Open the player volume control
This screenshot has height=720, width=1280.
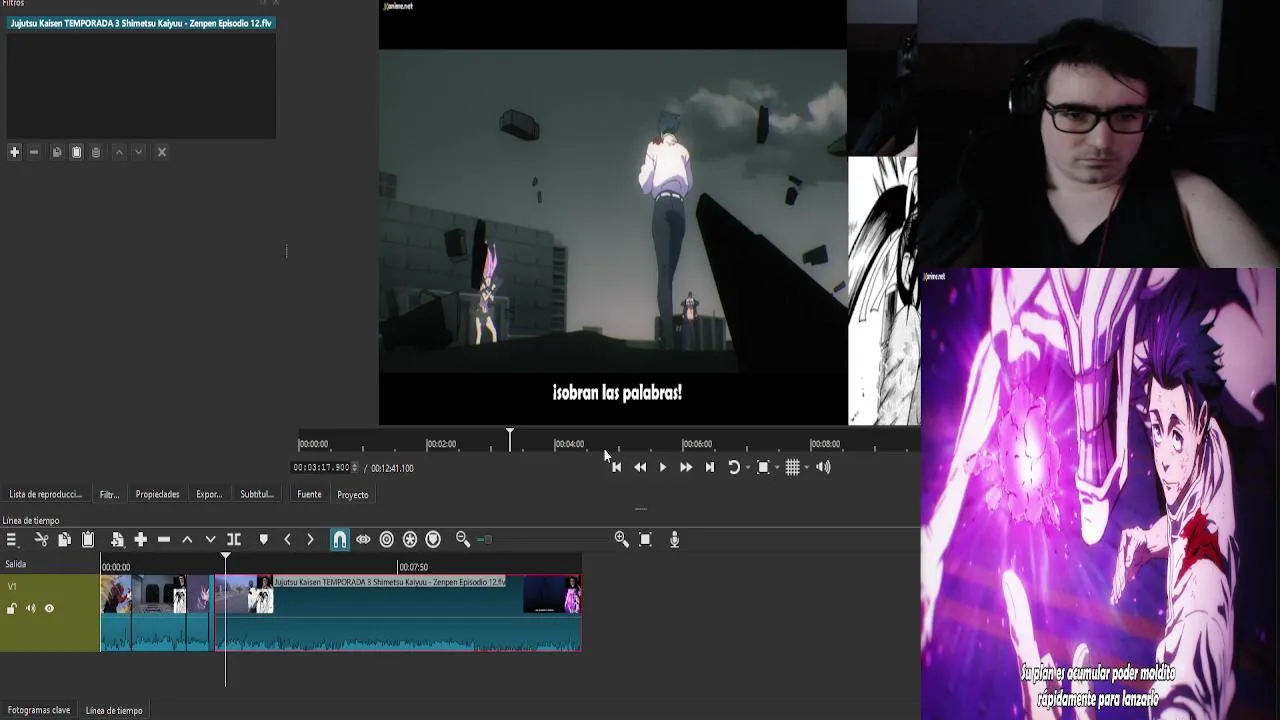pos(823,467)
